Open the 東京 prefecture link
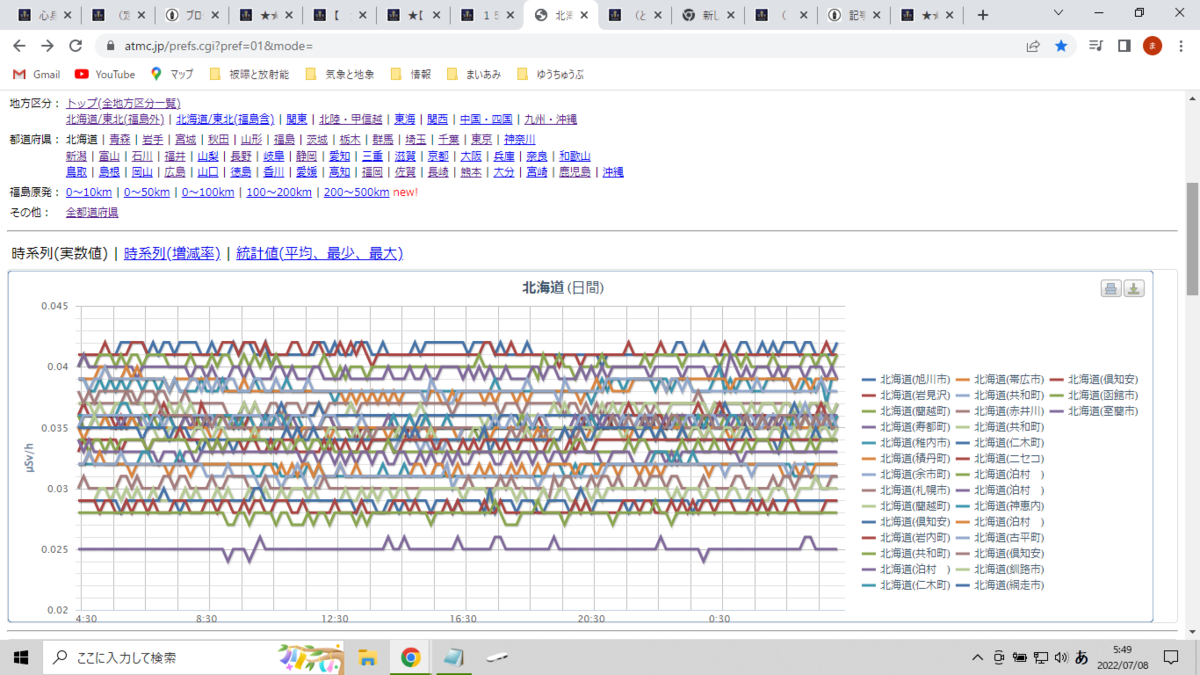The image size is (1200, 675). [481, 140]
